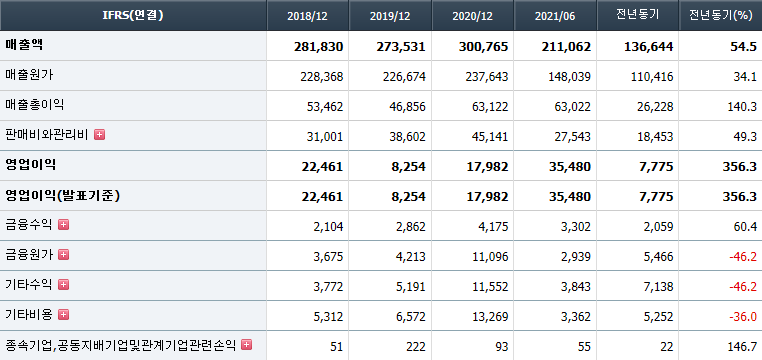Click the 49.3 SG&A percentage
The image size is (762, 360).
[x=746, y=137]
